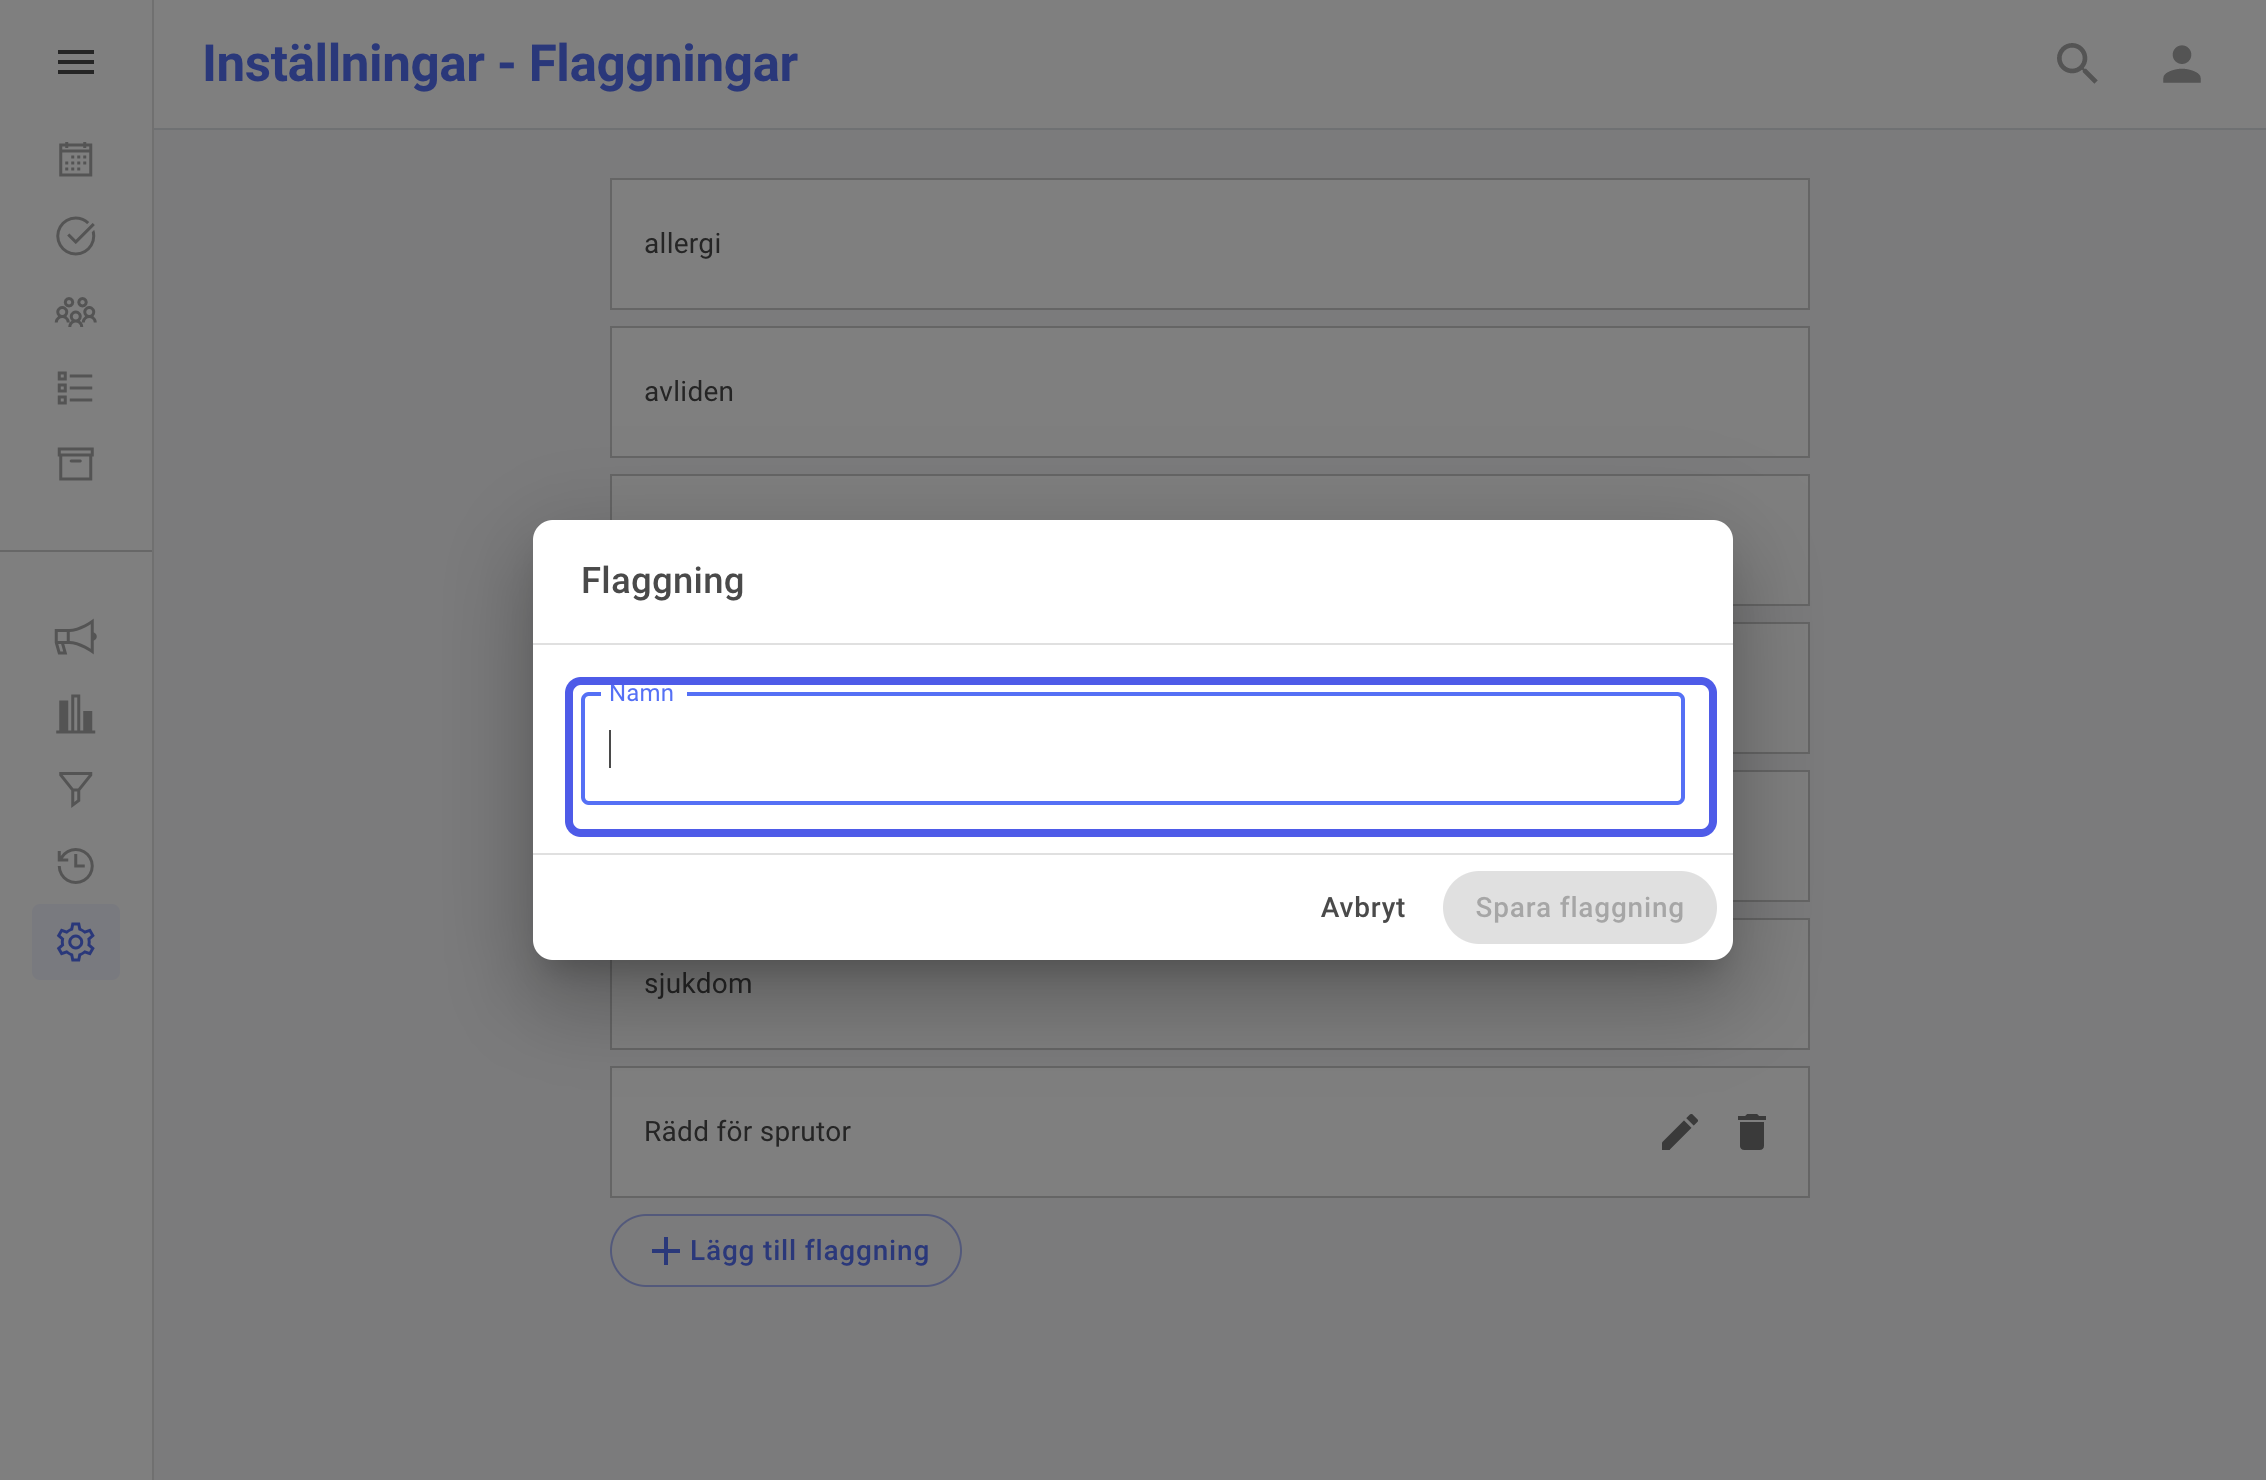Screen dimensions: 2266x1480
Task: Select the settings gear icon
Action: tap(76, 942)
